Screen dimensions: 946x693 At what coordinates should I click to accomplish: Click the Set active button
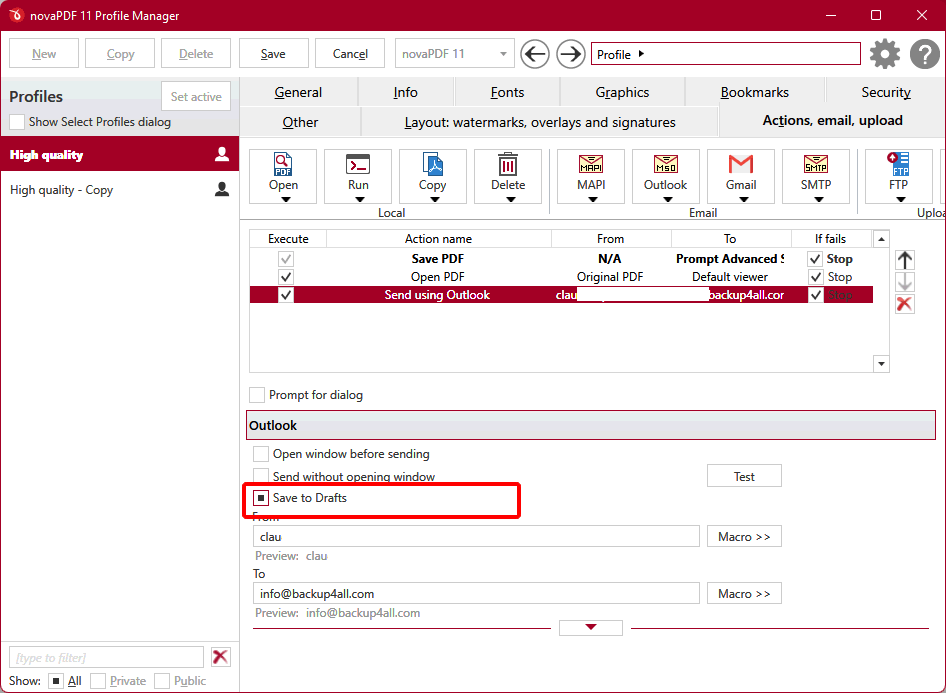click(196, 97)
